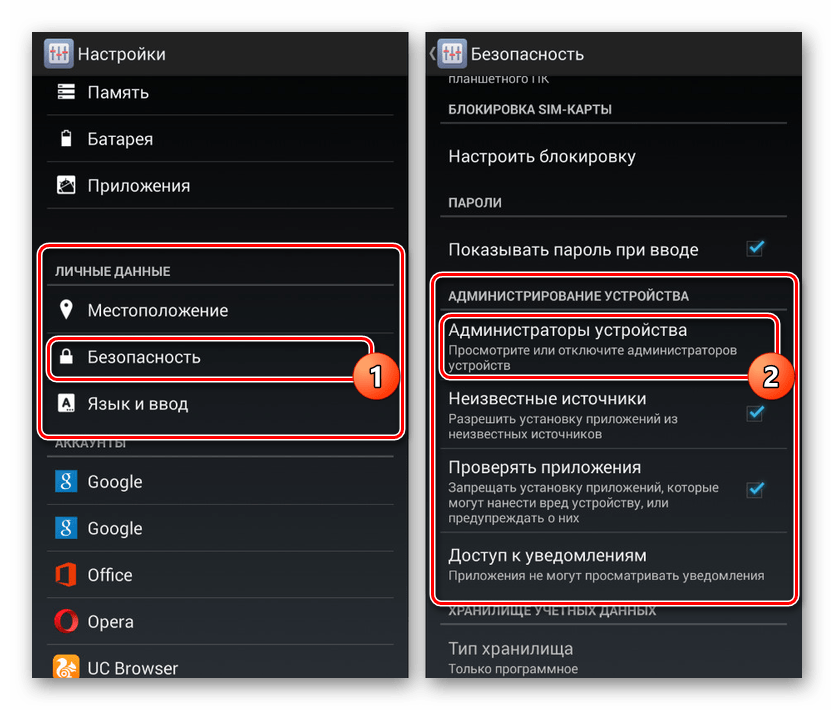The width and height of the screenshot is (834, 710).
Task: Tap the Настройки header settings icon
Action: [x=59, y=54]
